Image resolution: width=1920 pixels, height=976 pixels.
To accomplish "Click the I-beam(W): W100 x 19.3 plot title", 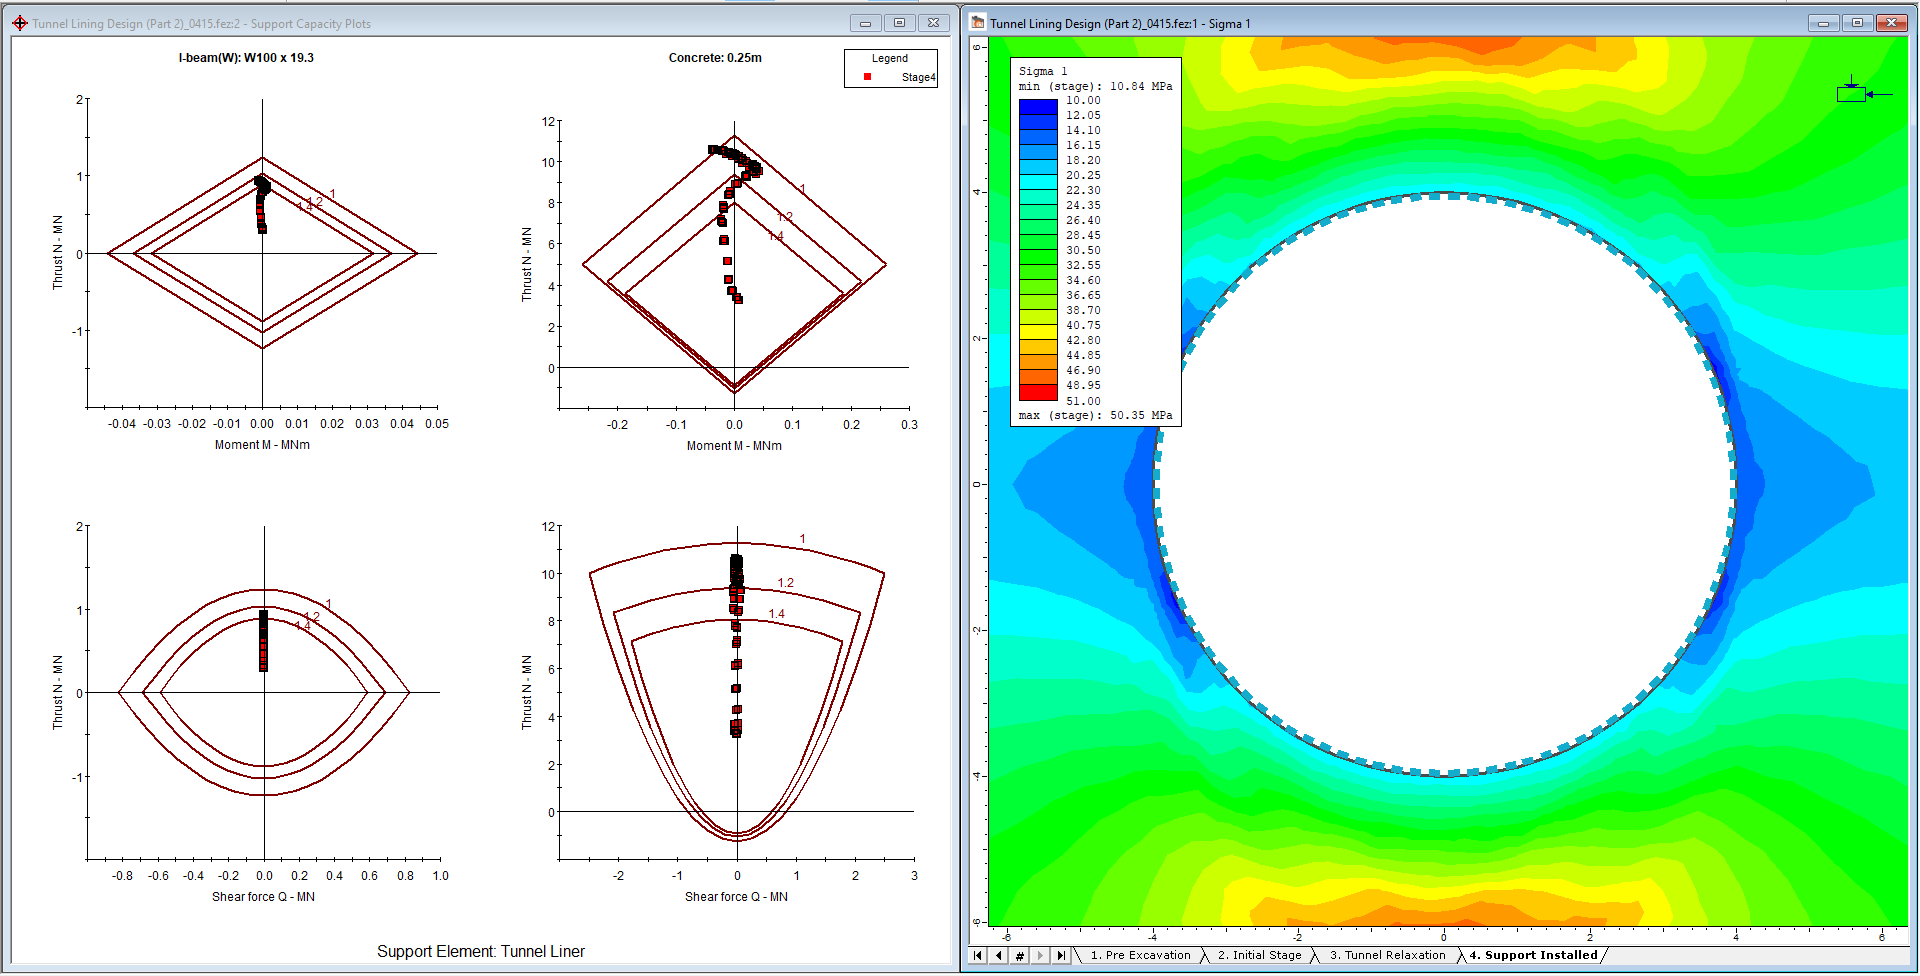I will (x=246, y=58).
